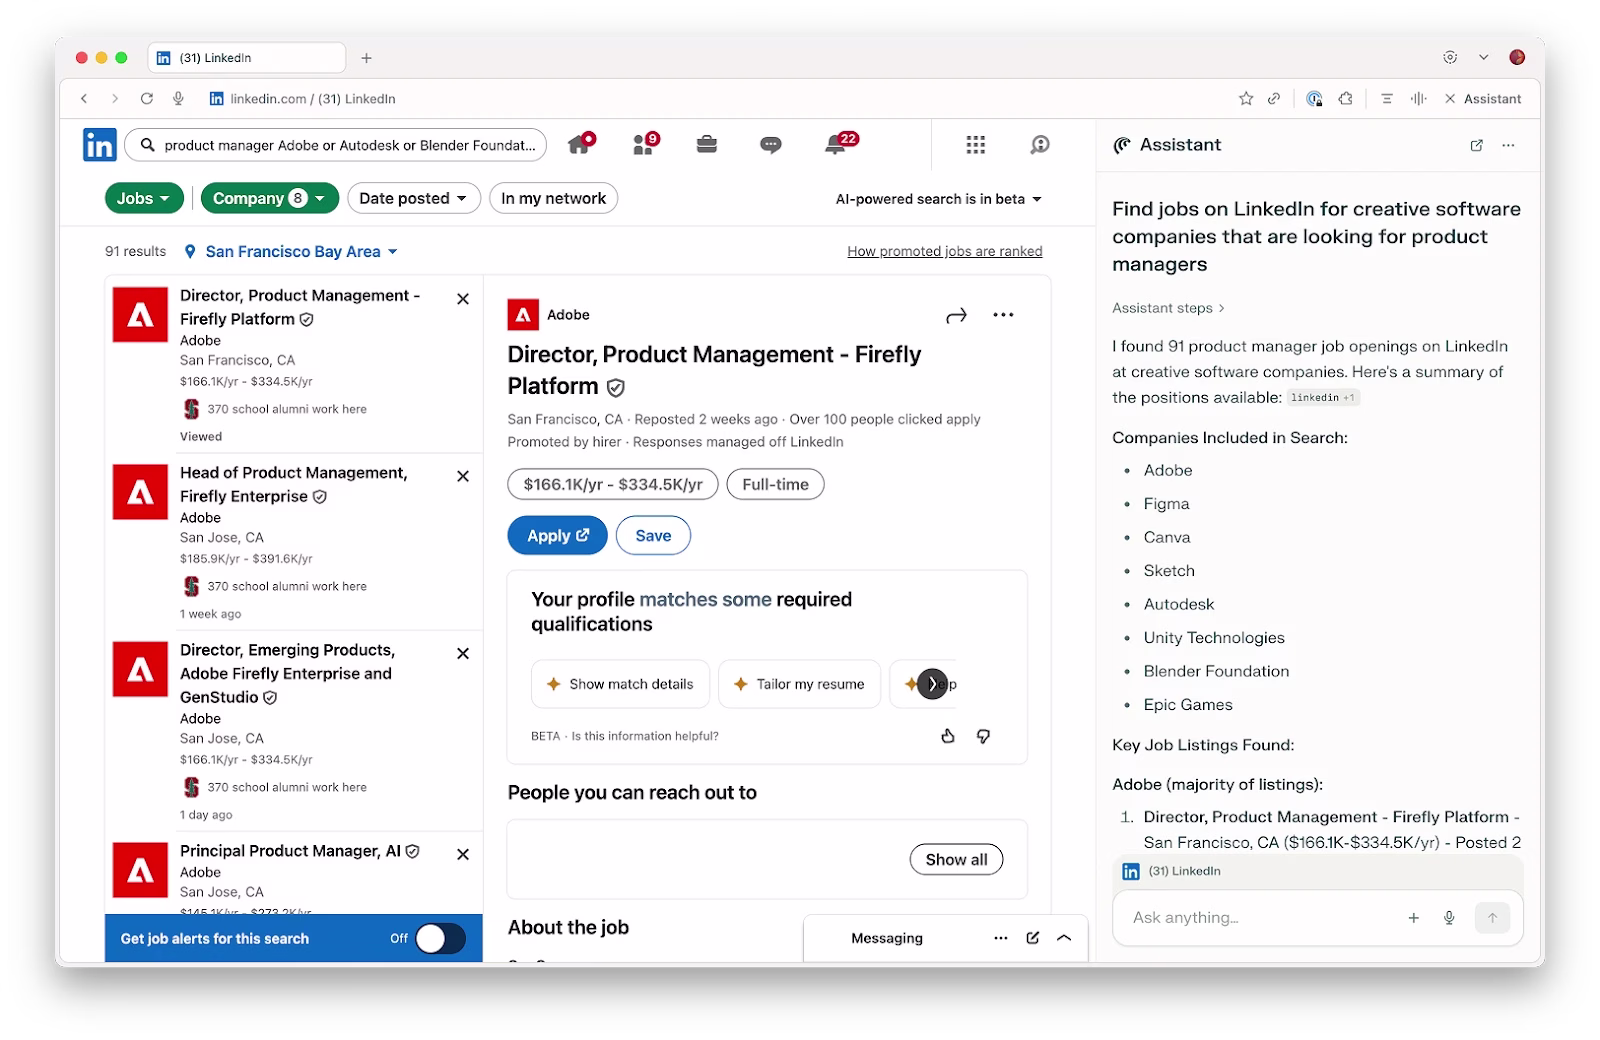Apply to the Adobe director job
The image size is (1600, 1040).
coord(558,535)
